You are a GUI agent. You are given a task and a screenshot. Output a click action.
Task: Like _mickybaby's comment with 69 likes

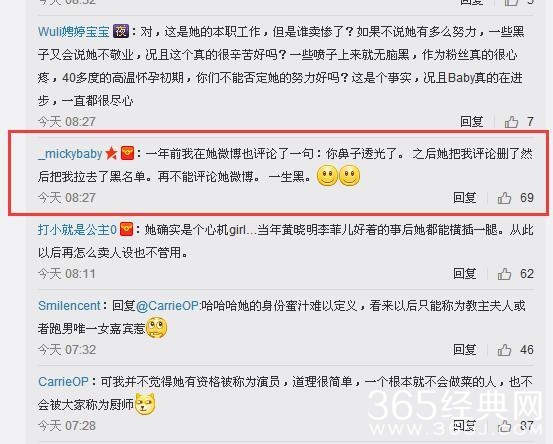[505, 198]
